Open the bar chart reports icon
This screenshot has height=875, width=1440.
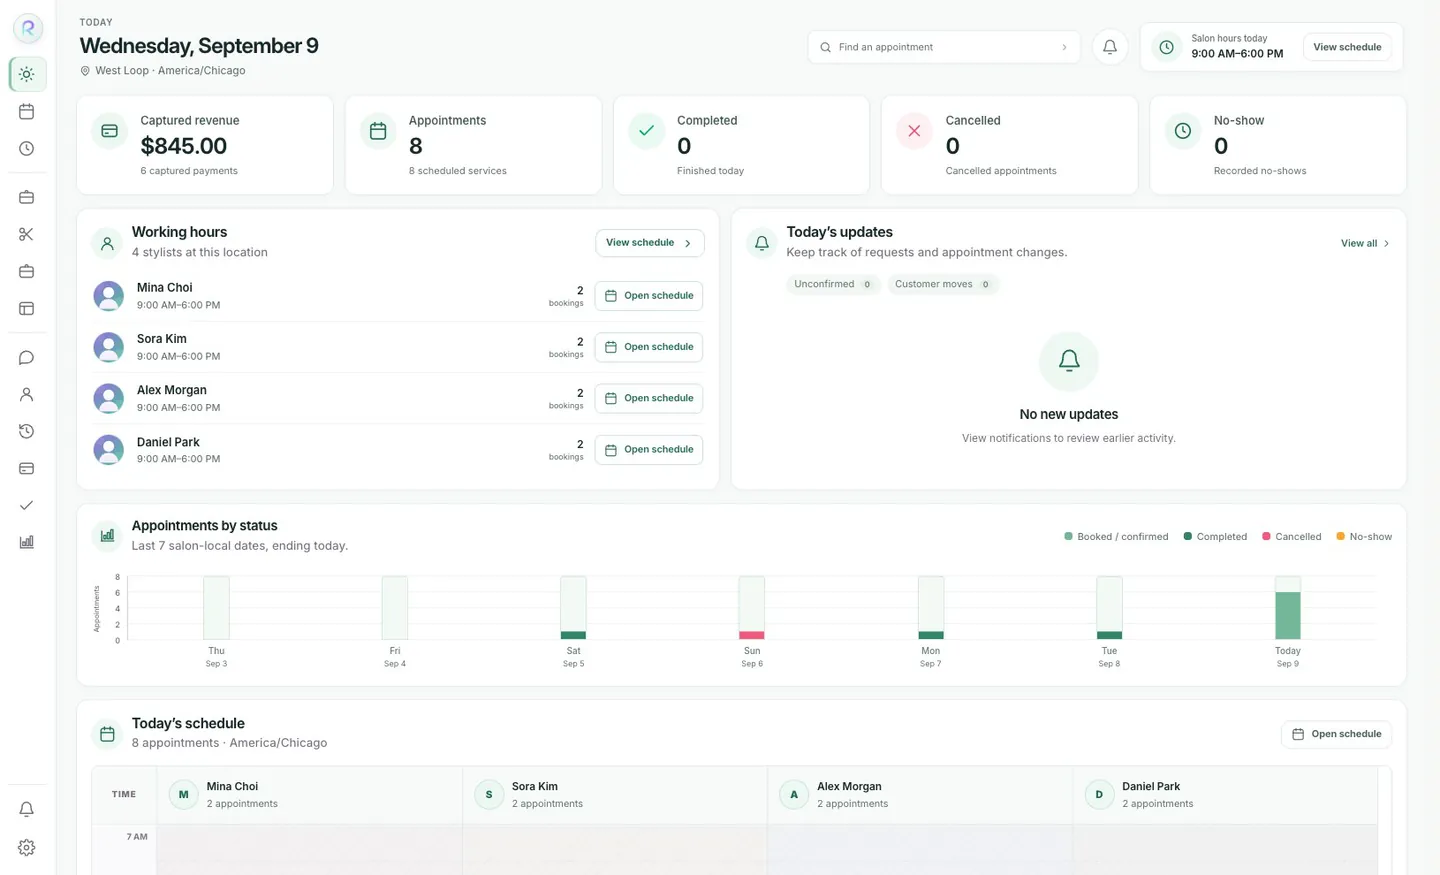pos(27,542)
